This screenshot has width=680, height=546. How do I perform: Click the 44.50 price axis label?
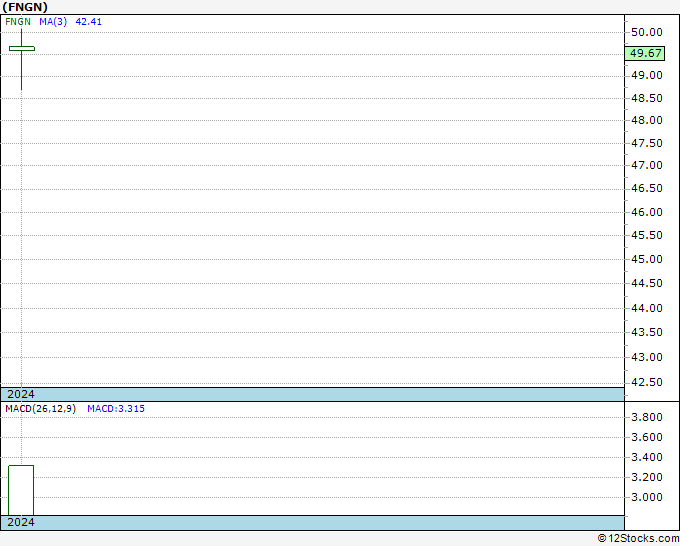tap(647, 283)
